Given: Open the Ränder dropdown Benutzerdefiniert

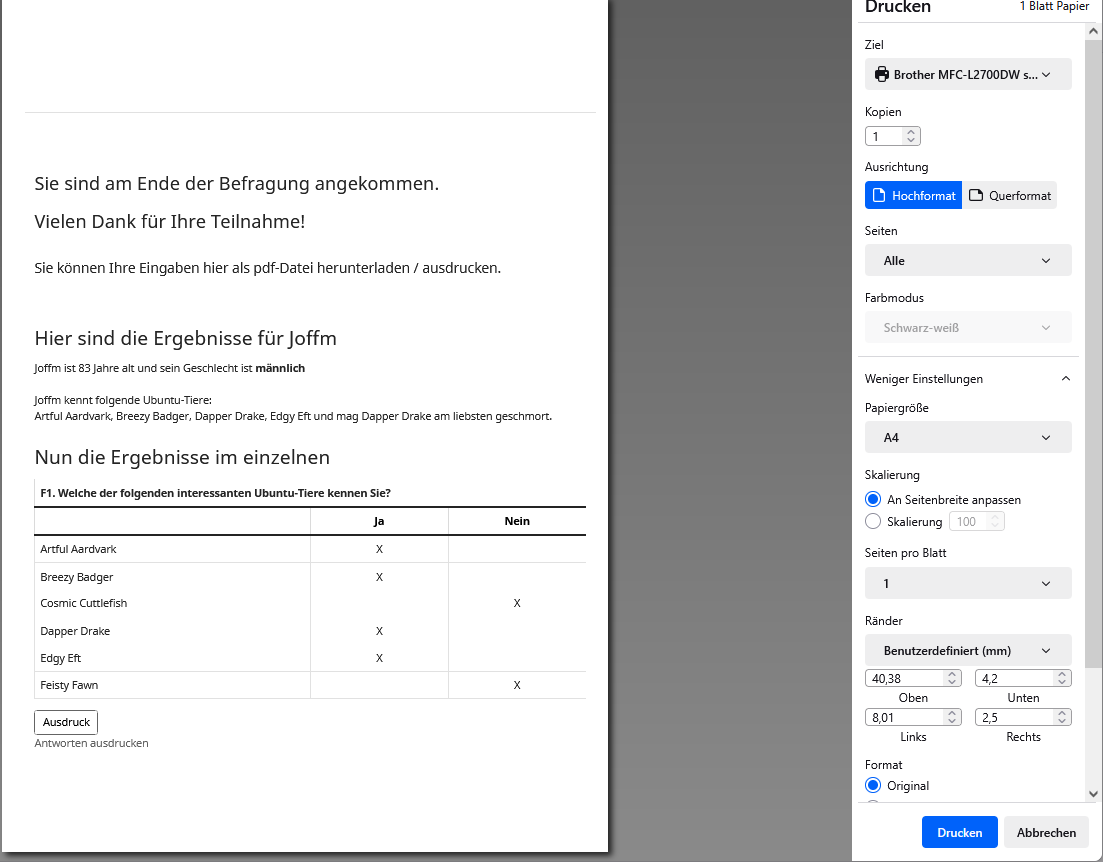Looking at the screenshot, I should coord(967,651).
